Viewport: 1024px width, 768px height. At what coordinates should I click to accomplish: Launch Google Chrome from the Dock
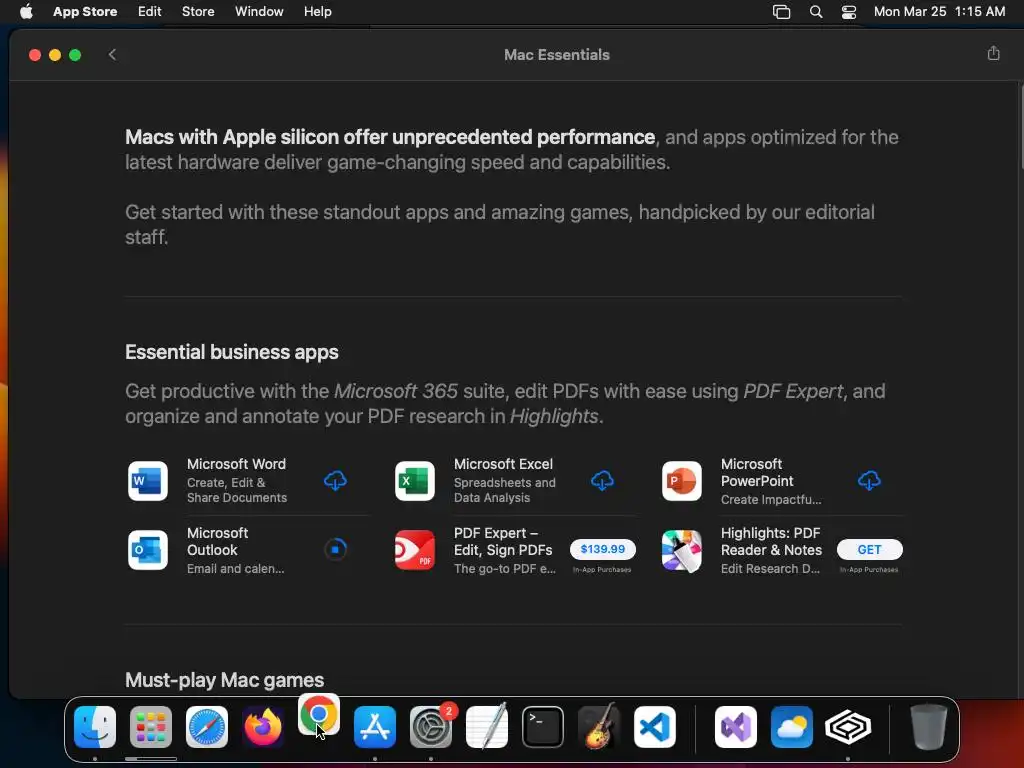319,714
